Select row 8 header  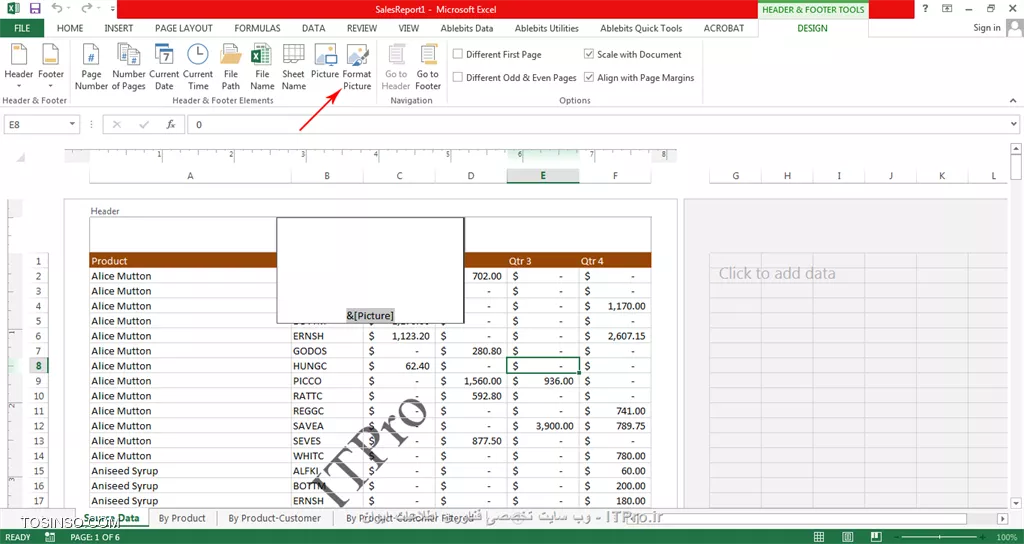tap(39, 366)
